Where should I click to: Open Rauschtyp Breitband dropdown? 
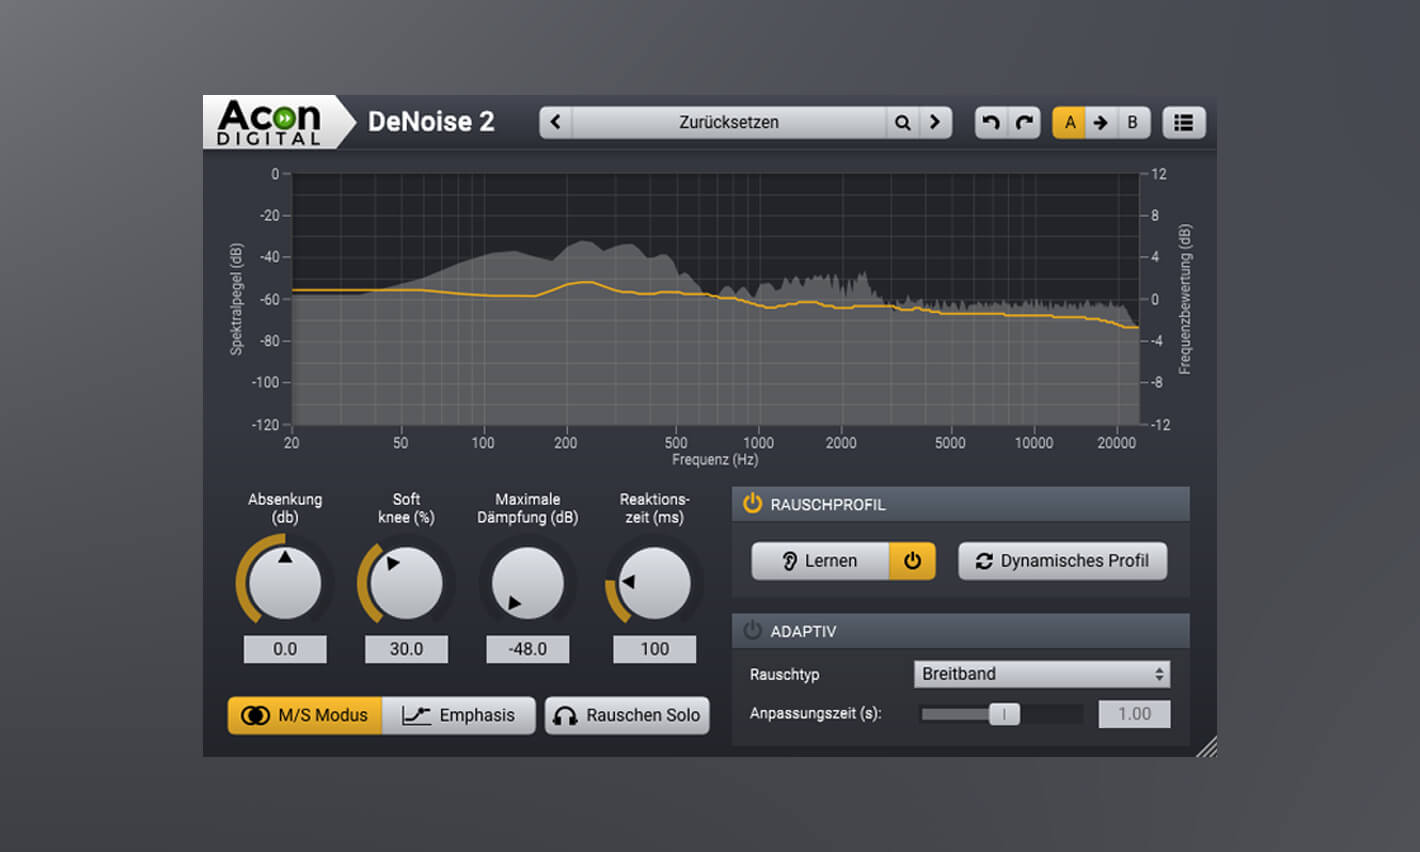click(1042, 674)
